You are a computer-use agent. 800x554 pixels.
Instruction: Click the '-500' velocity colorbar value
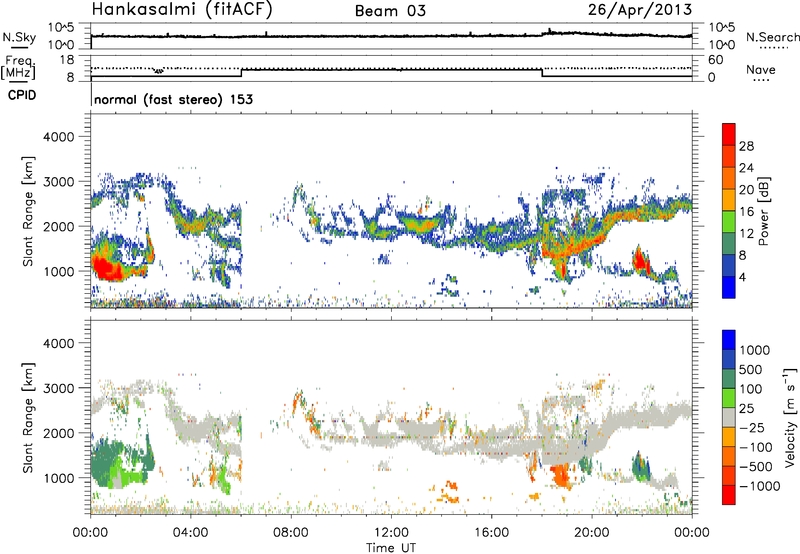tap(756, 467)
